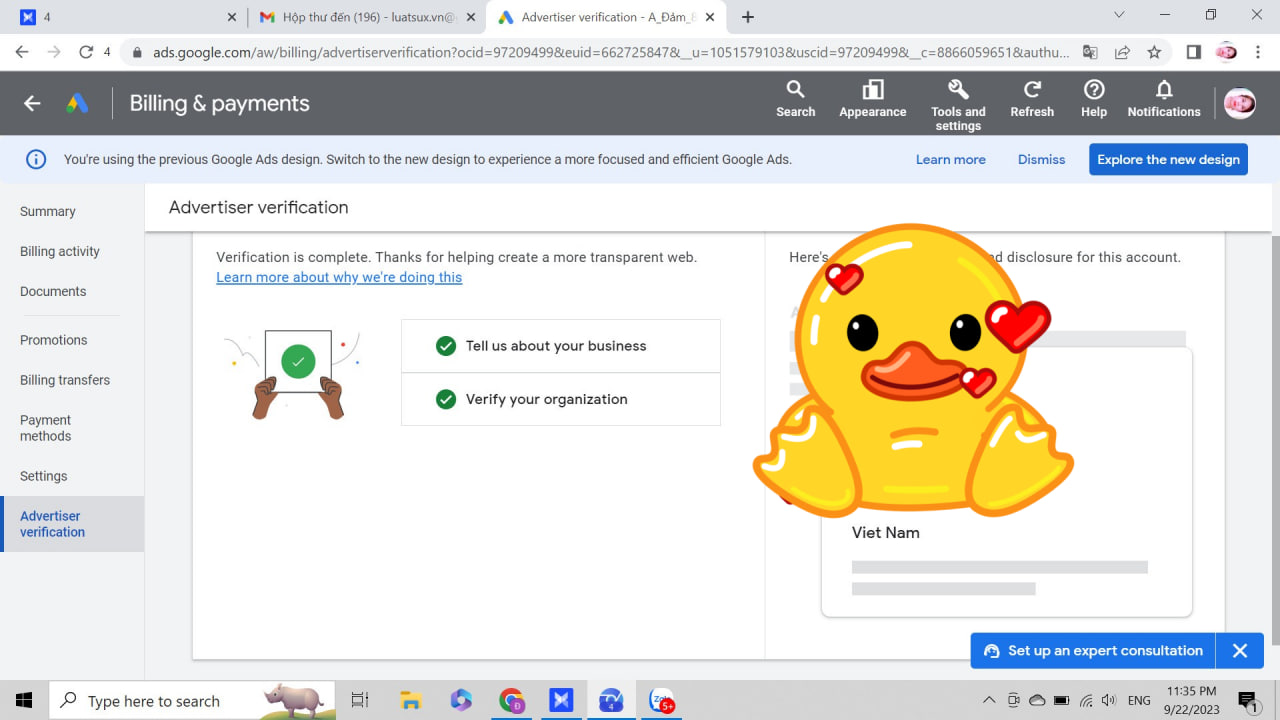This screenshot has width=1280, height=720.
Task: Click Explore the new design button
Action: (1168, 159)
